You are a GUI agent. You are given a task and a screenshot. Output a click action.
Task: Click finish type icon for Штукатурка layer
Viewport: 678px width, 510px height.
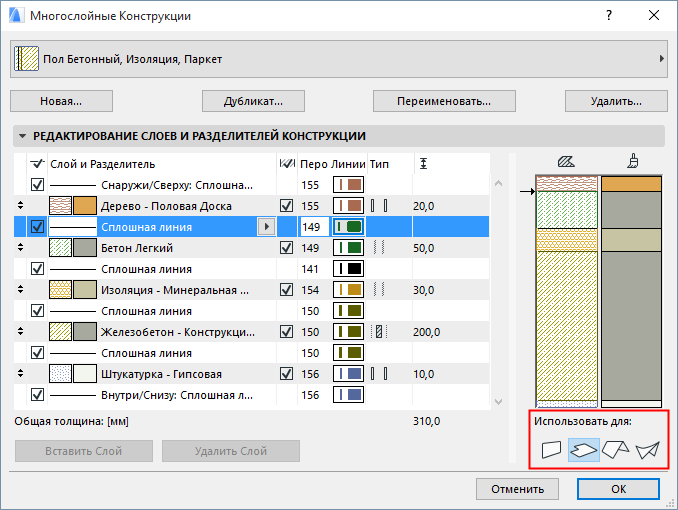(x=379, y=374)
